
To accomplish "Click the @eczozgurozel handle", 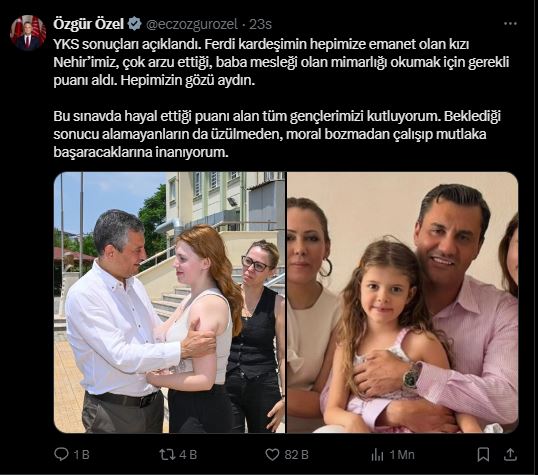I will click(x=192, y=24).
